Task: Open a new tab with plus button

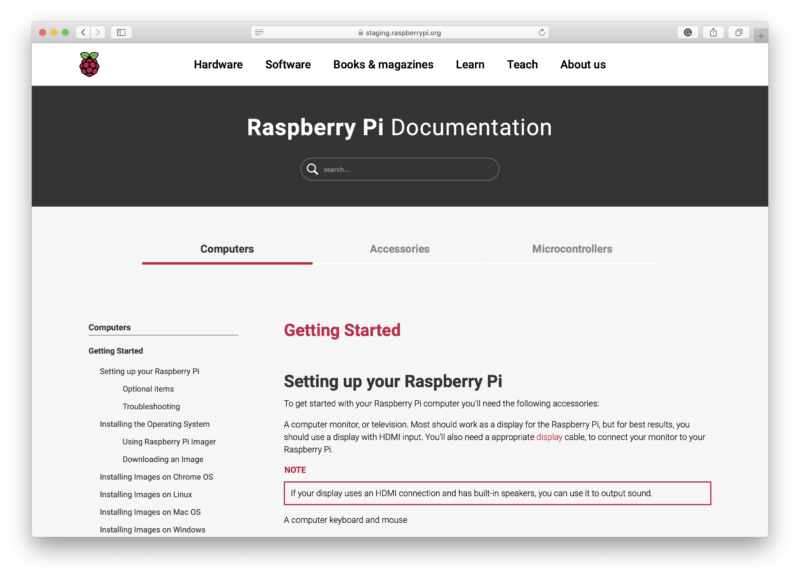Action: click(x=761, y=35)
